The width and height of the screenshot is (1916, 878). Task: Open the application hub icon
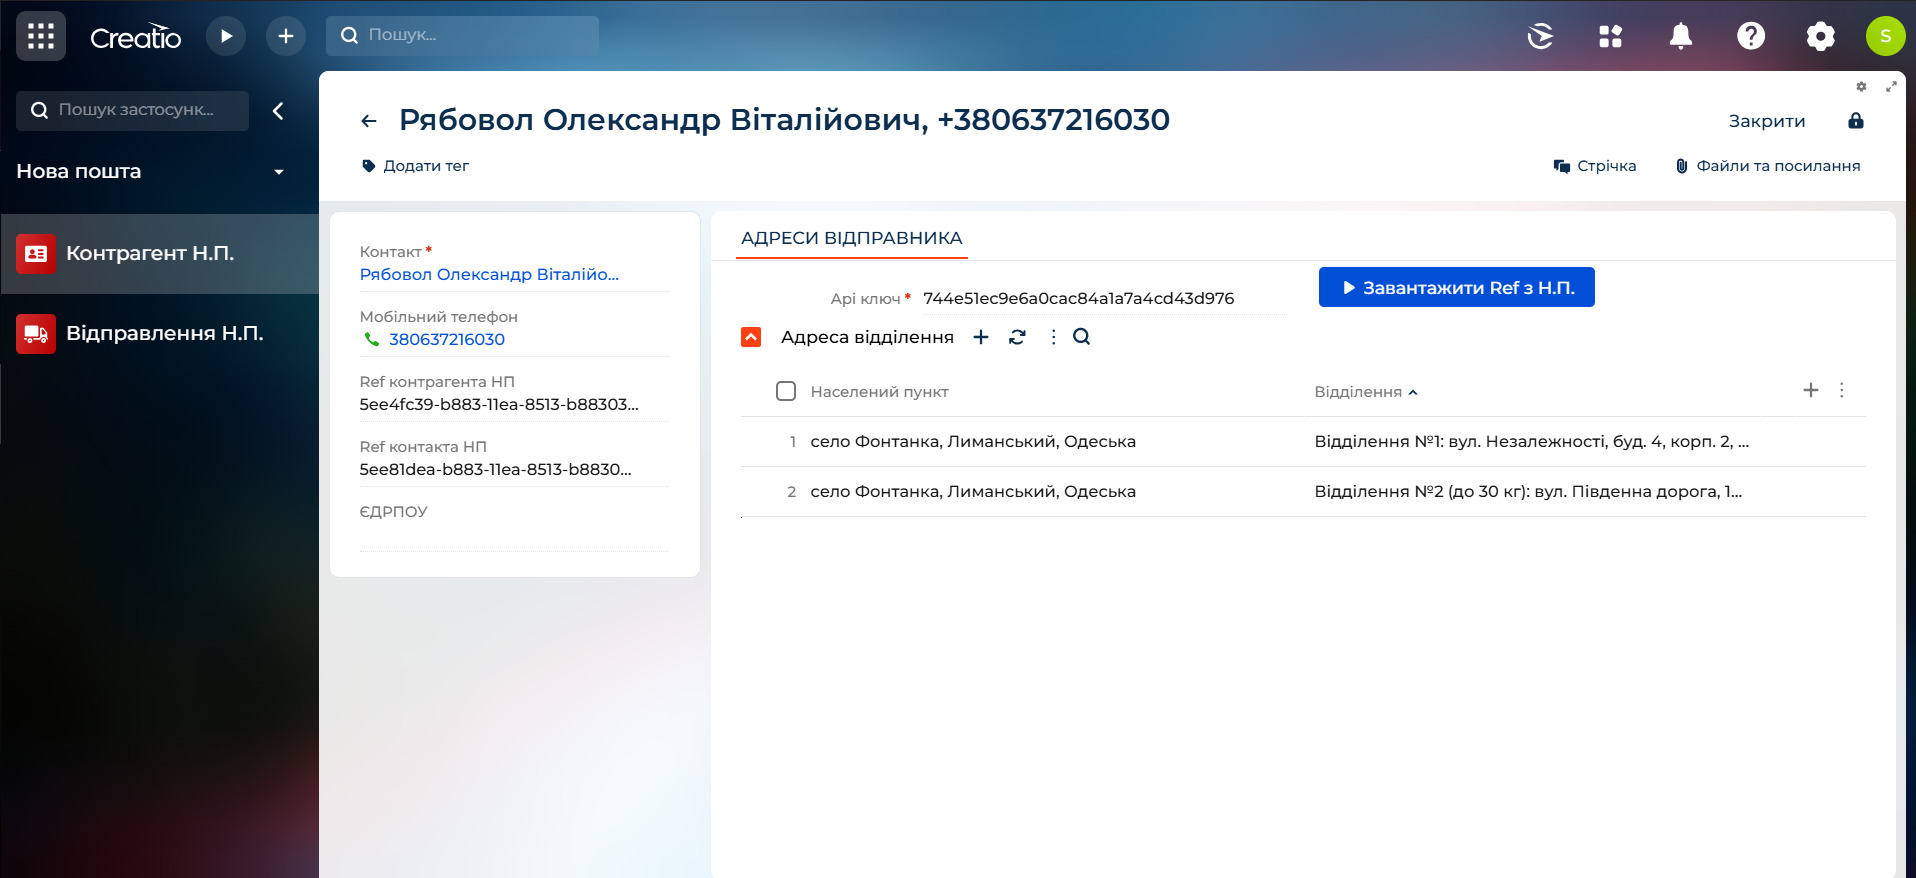click(x=1611, y=37)
